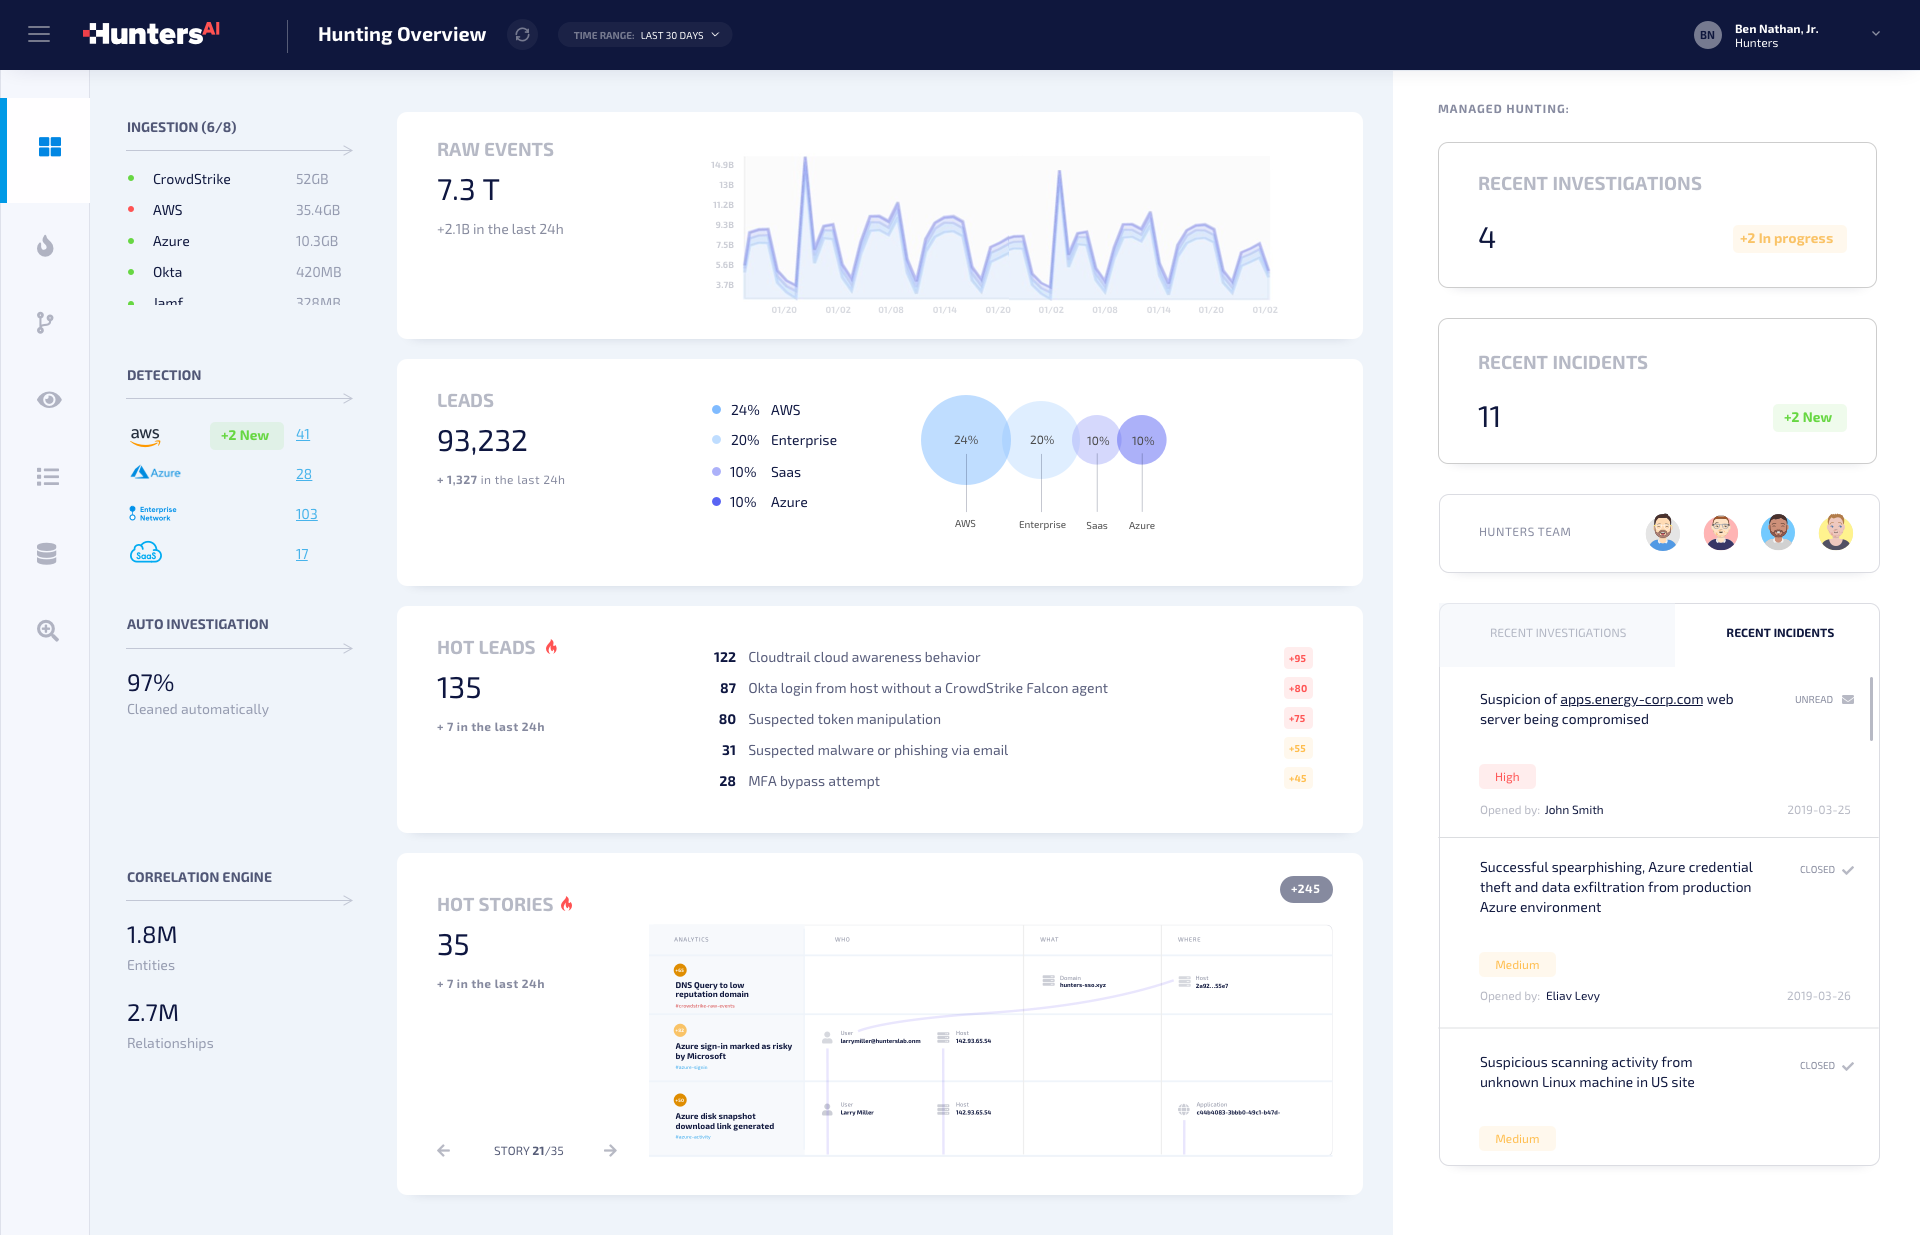Select the dashboard grid sidebar icon
This screenshot has height=1235, width=1920.
(49, 147)
